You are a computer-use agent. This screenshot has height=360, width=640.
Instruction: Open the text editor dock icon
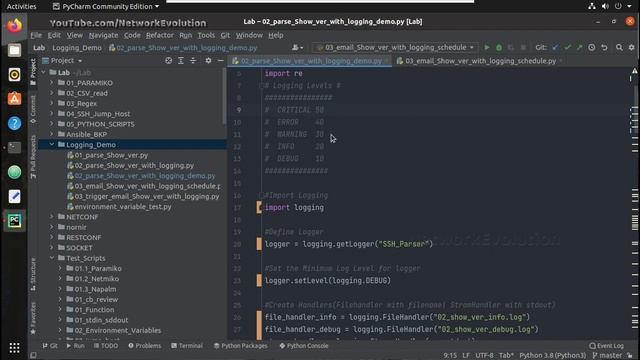click(x=14, y=196)
